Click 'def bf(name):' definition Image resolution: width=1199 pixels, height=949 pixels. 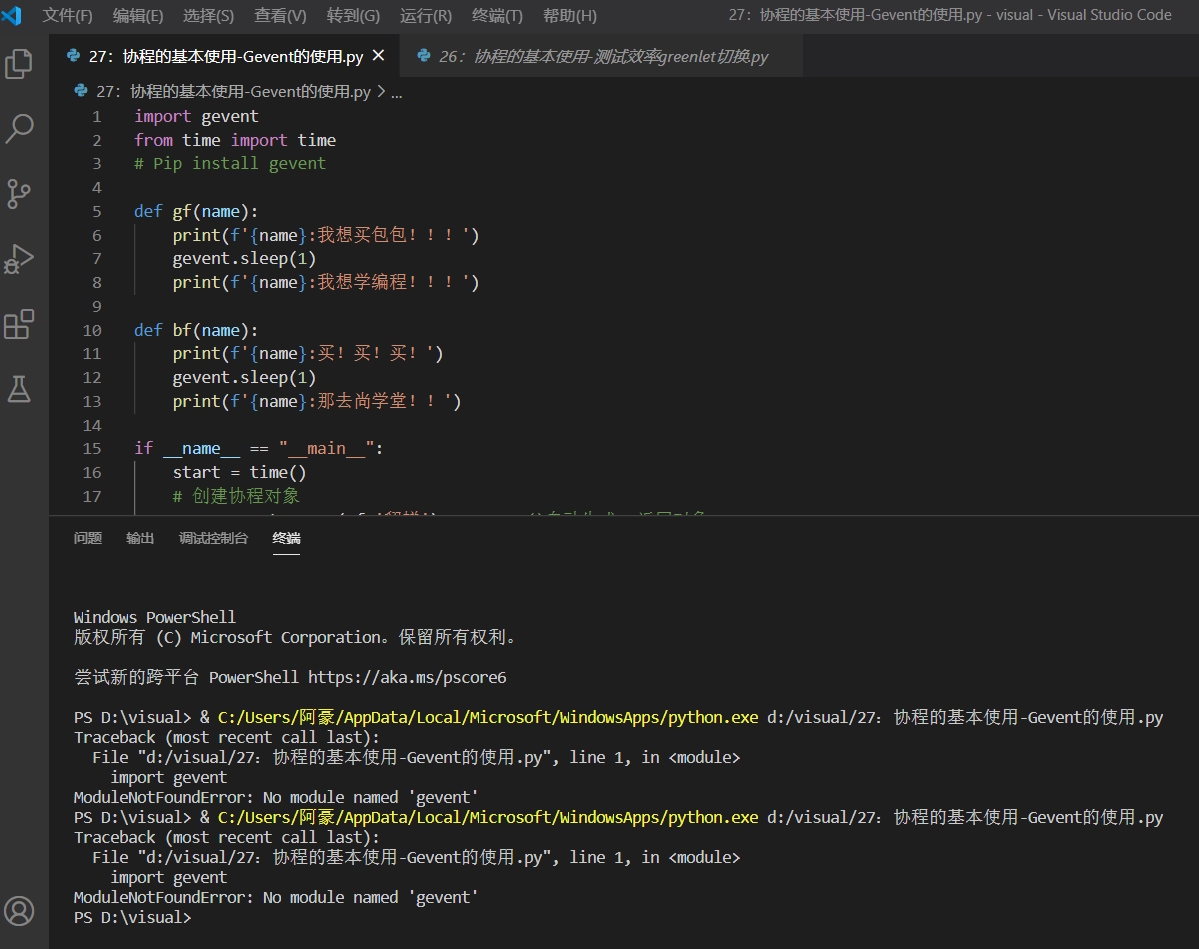tap(196, 330)
